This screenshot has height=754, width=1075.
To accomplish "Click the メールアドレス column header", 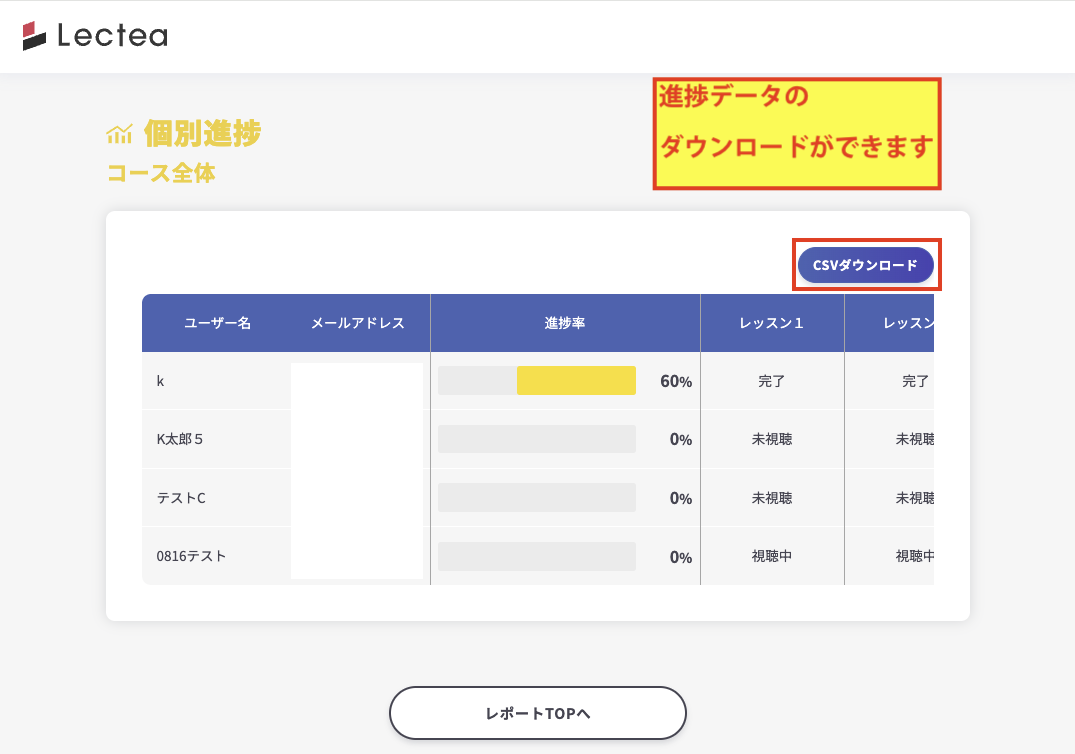I will click(357, 323).
